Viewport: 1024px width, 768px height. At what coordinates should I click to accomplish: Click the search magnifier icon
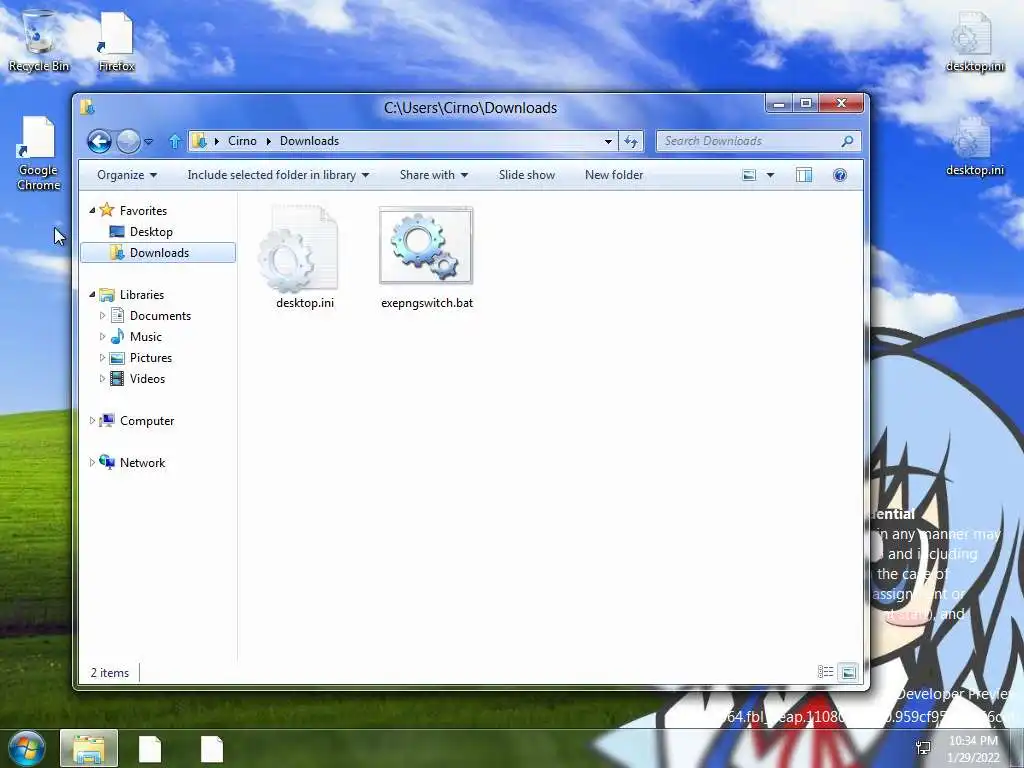coord(848,141)
